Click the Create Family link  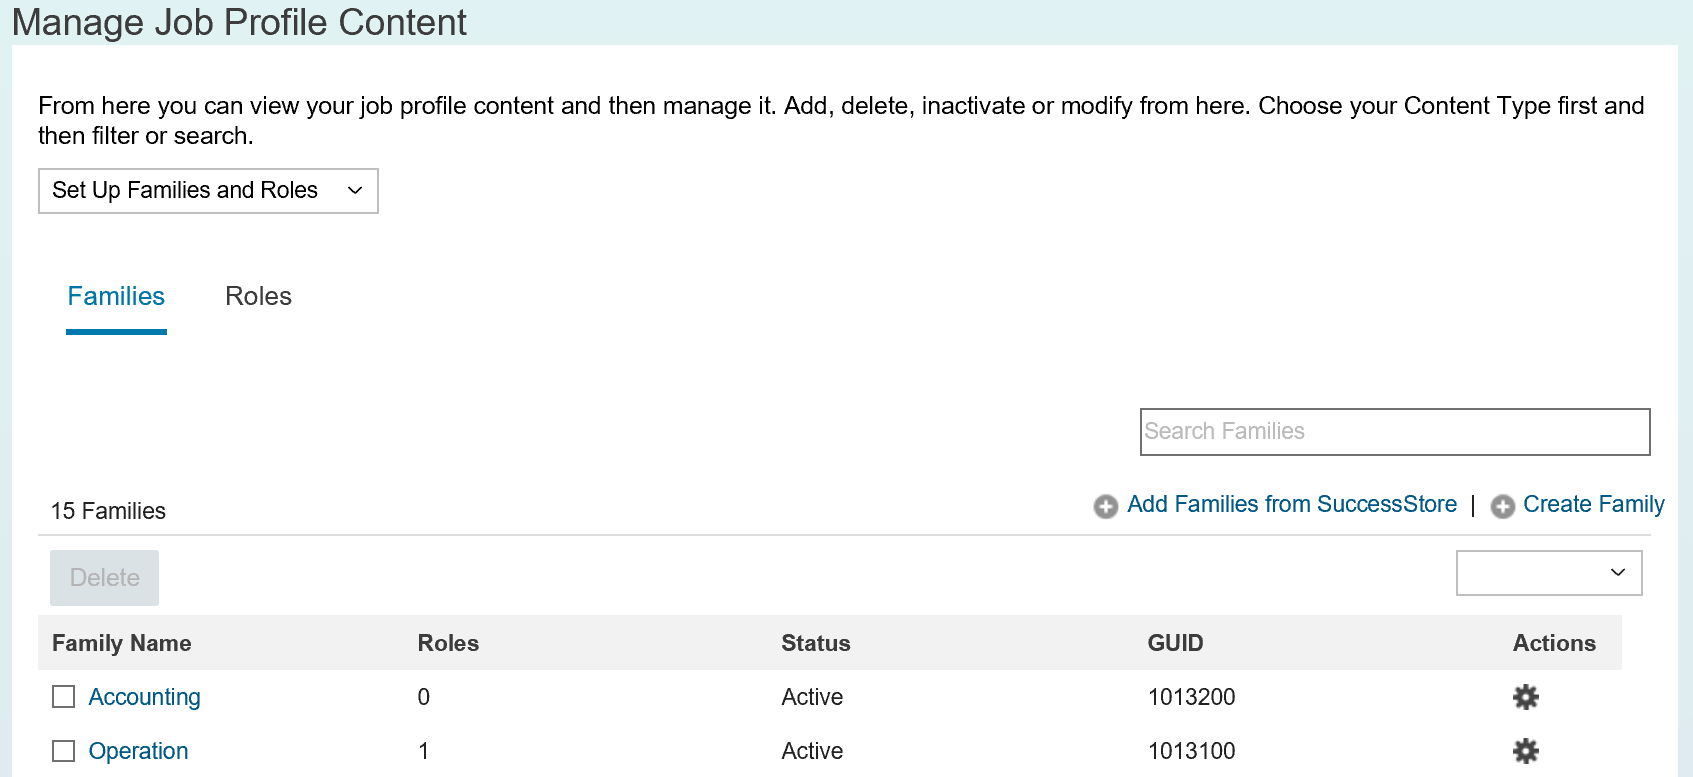[x=1593, y=504]
